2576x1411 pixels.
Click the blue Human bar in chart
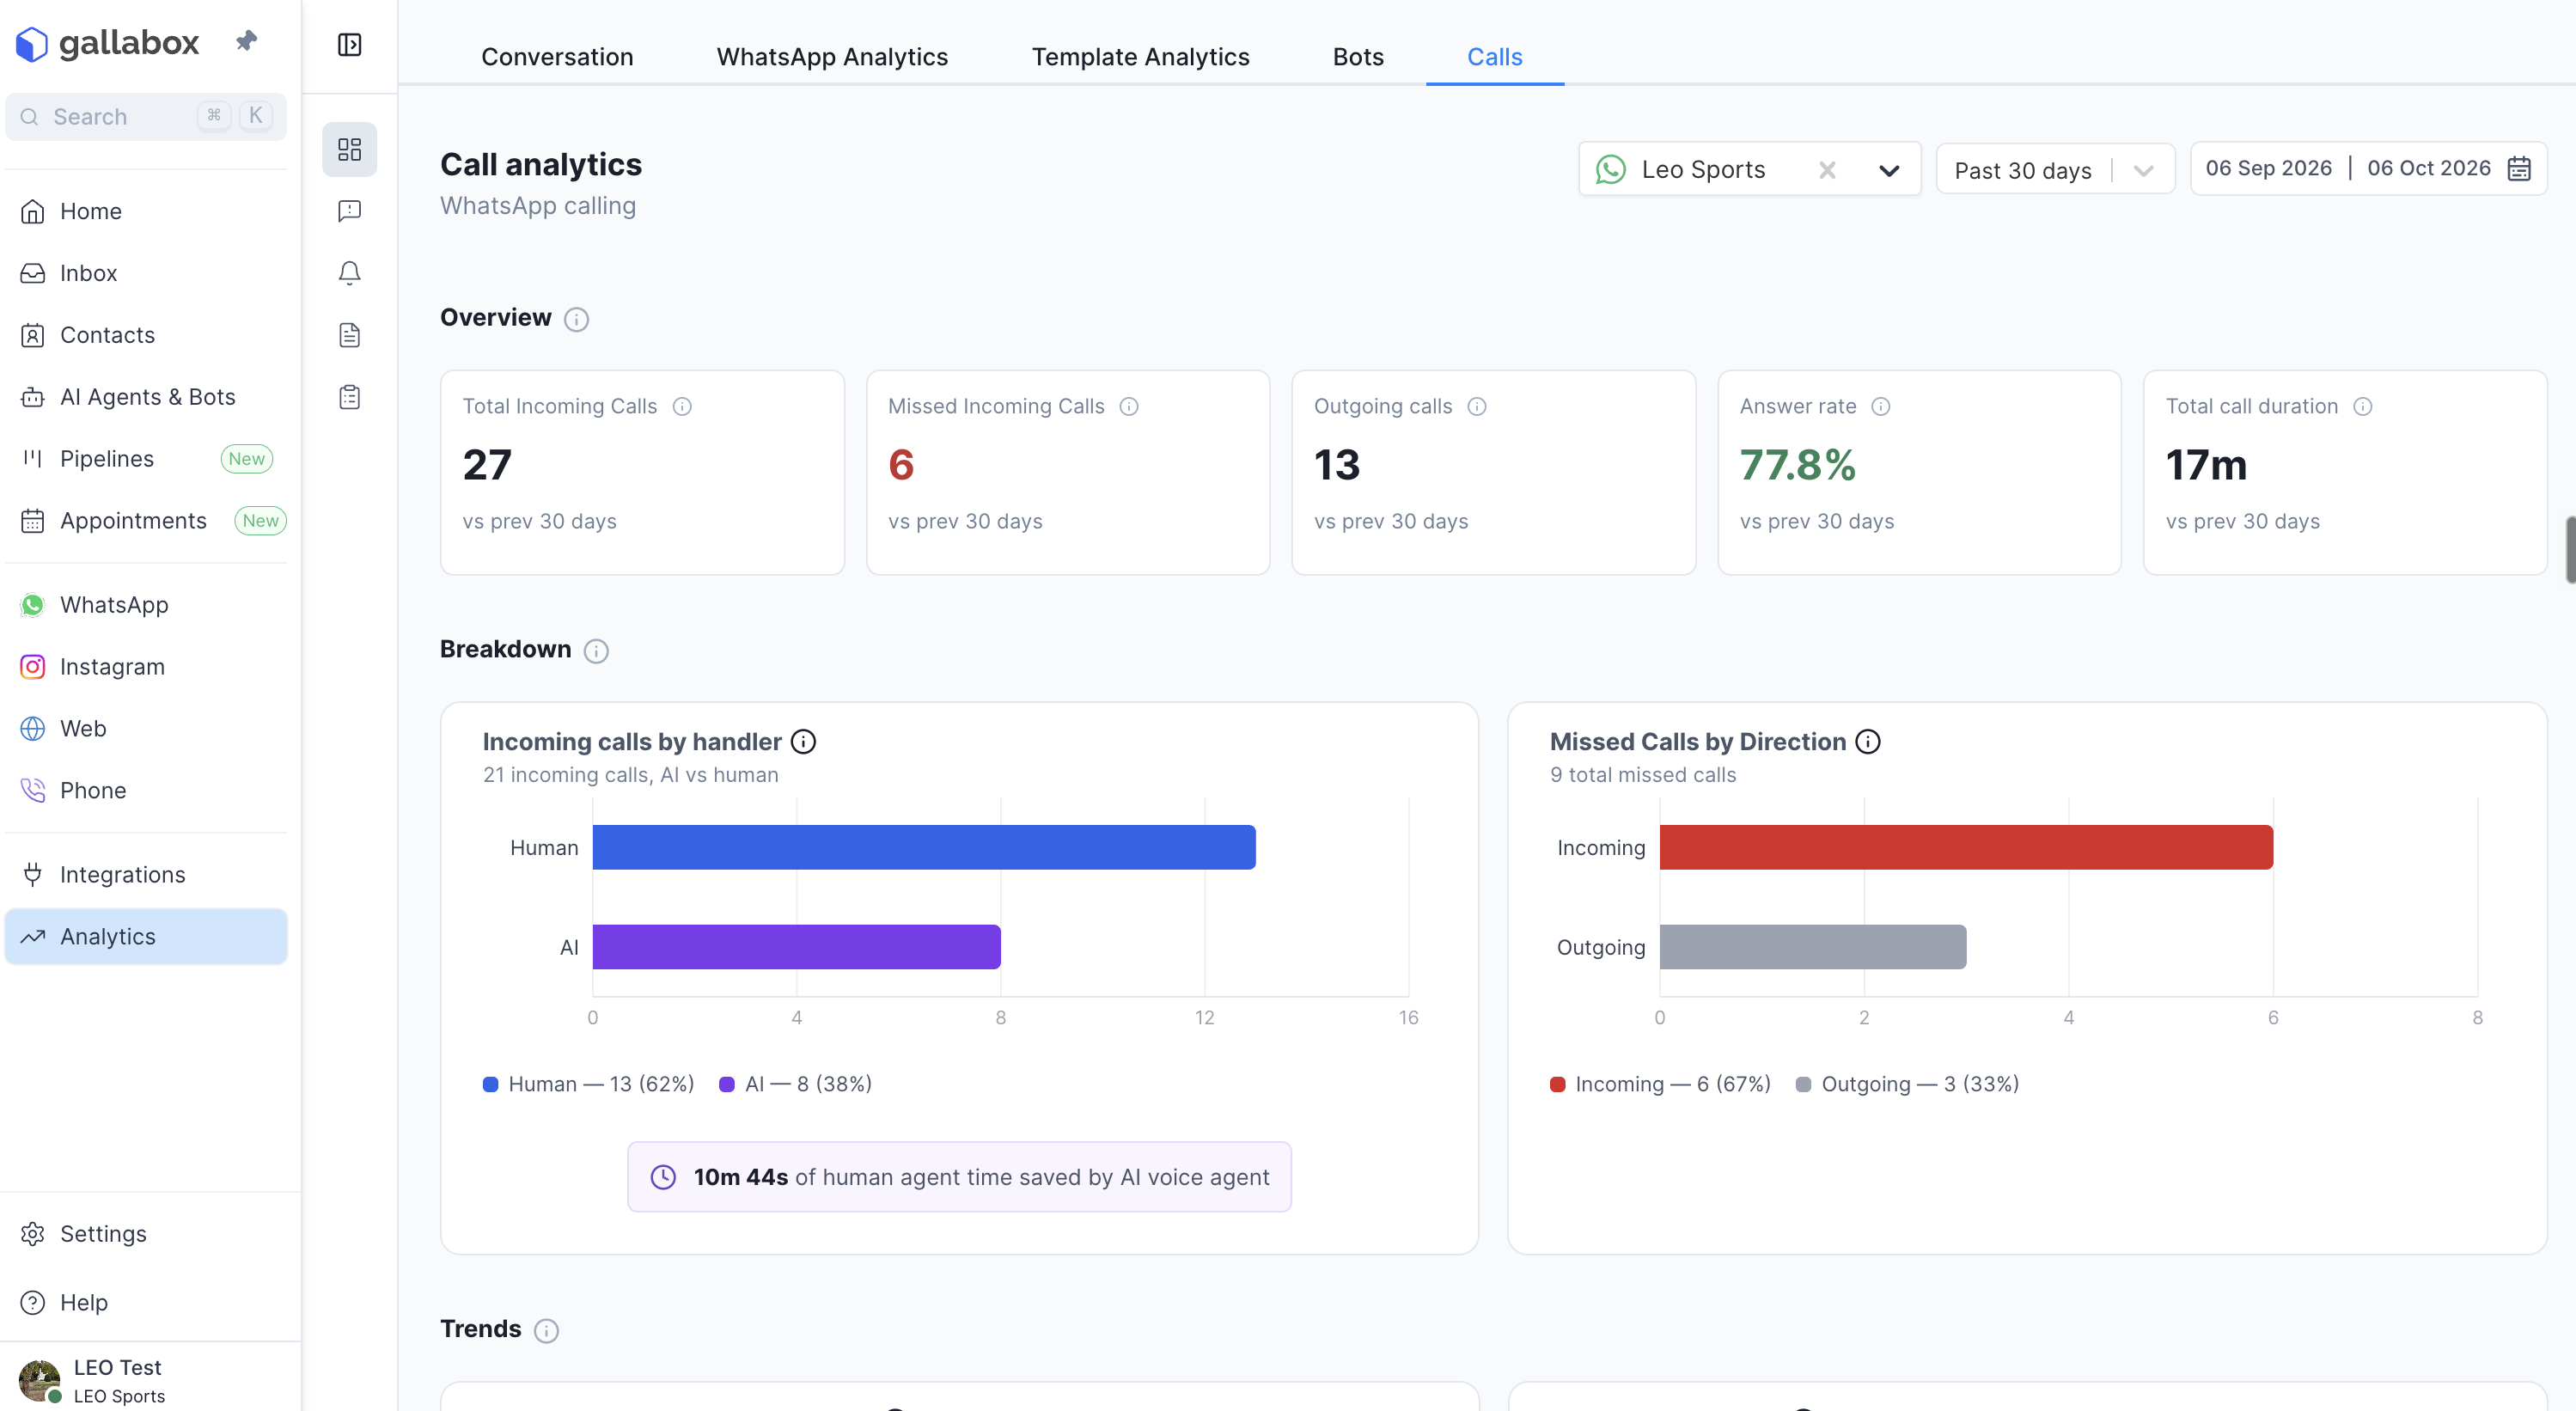point(924,847)
